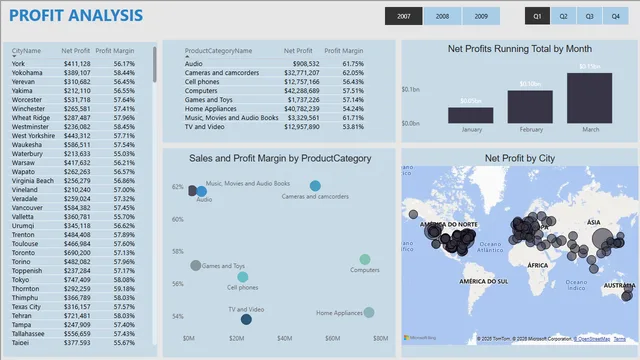This screenshot has height=360, width=640.
Task: Select the Waukesha city row
Action: (73, 144)
